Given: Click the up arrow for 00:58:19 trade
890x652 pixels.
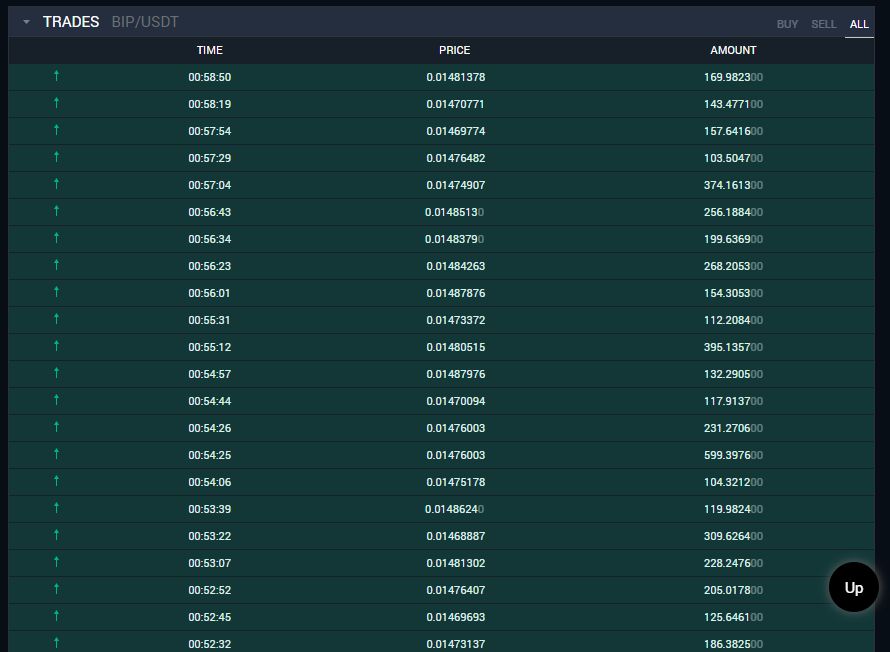Looking at the screenshot, I should point(56,103).
